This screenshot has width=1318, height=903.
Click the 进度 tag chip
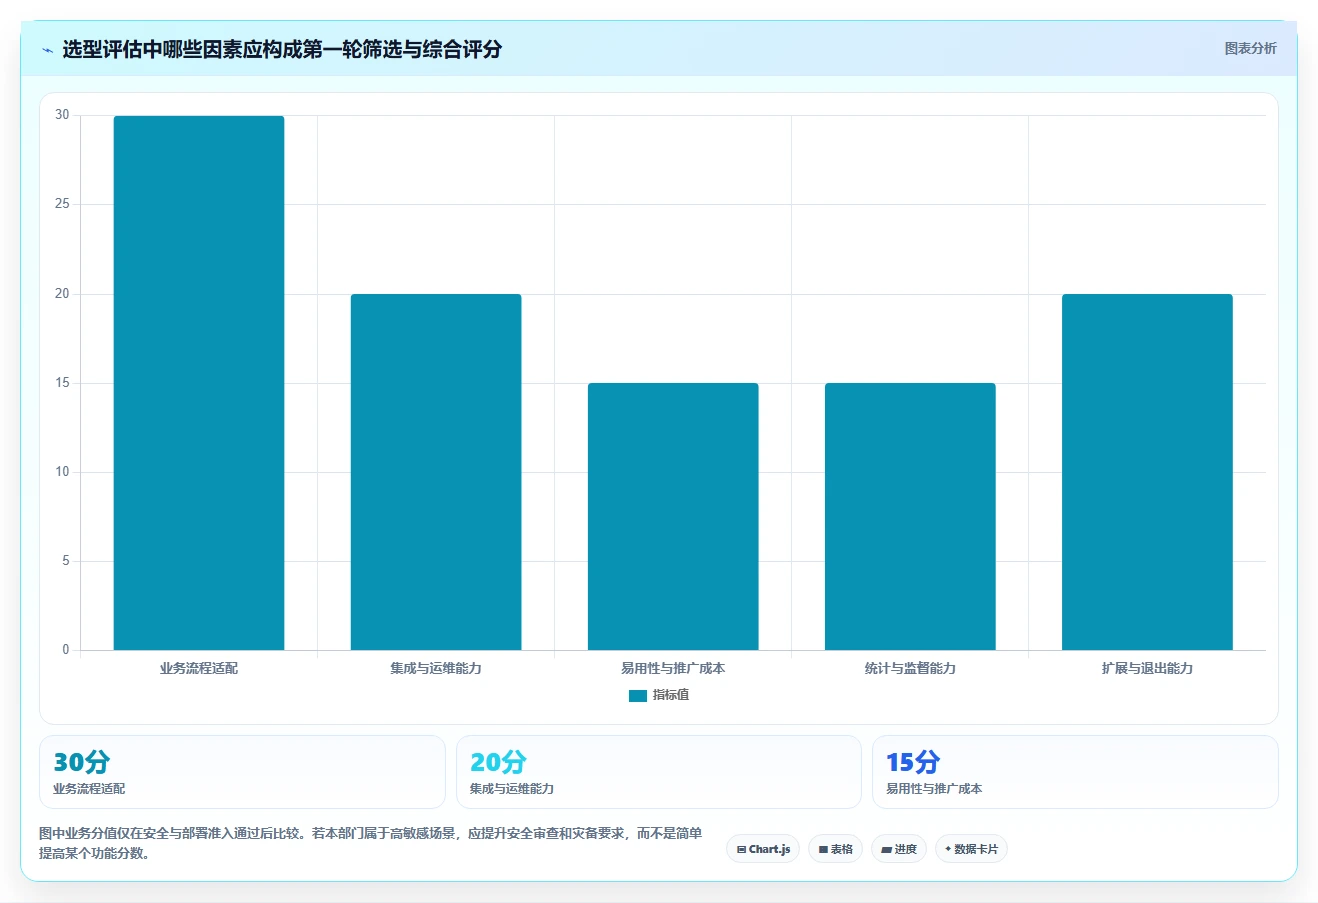tap(899, 849)
